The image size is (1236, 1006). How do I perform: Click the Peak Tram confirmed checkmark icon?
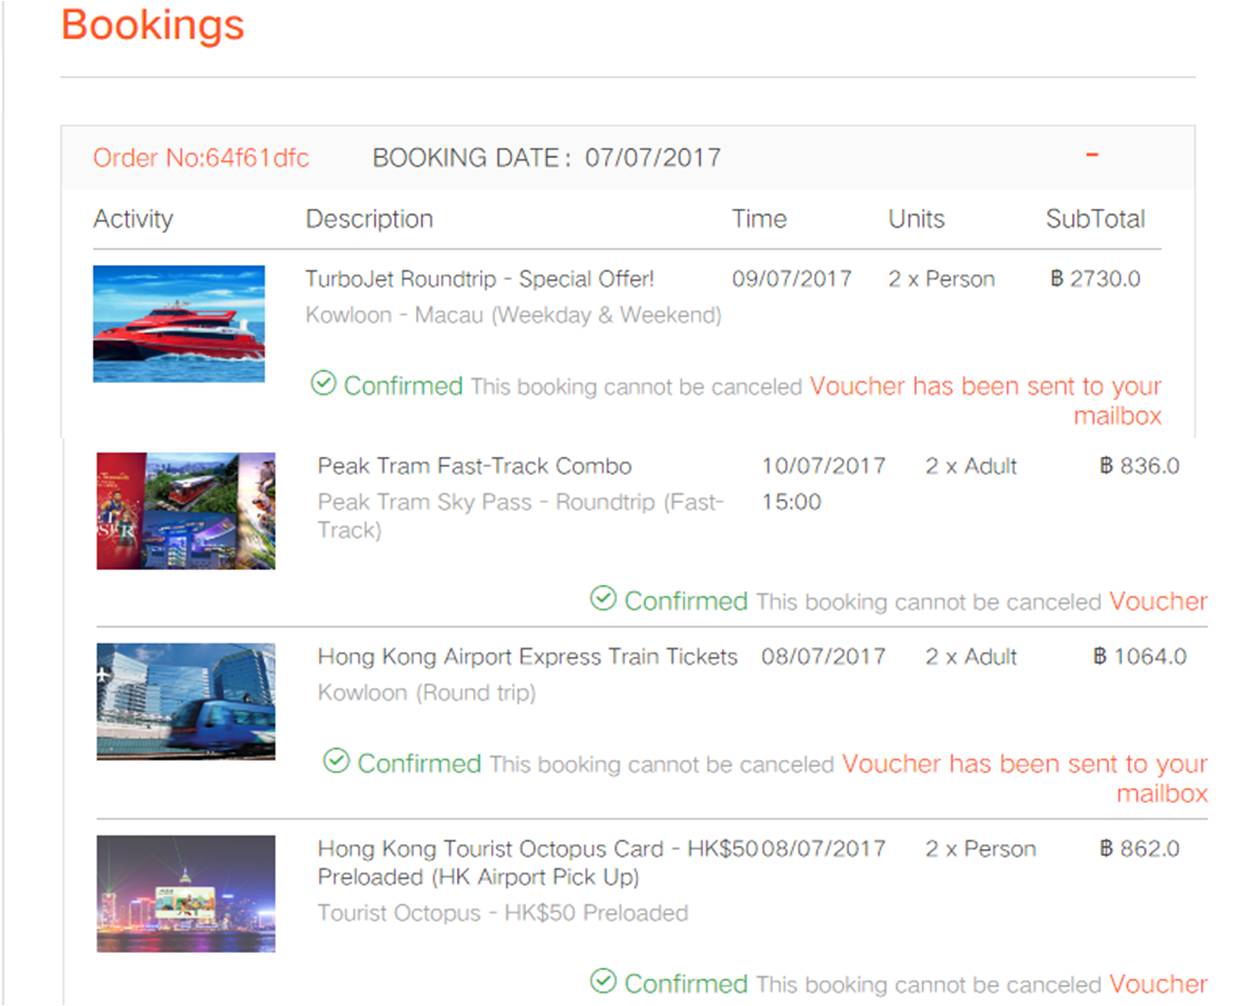[603, 598]
